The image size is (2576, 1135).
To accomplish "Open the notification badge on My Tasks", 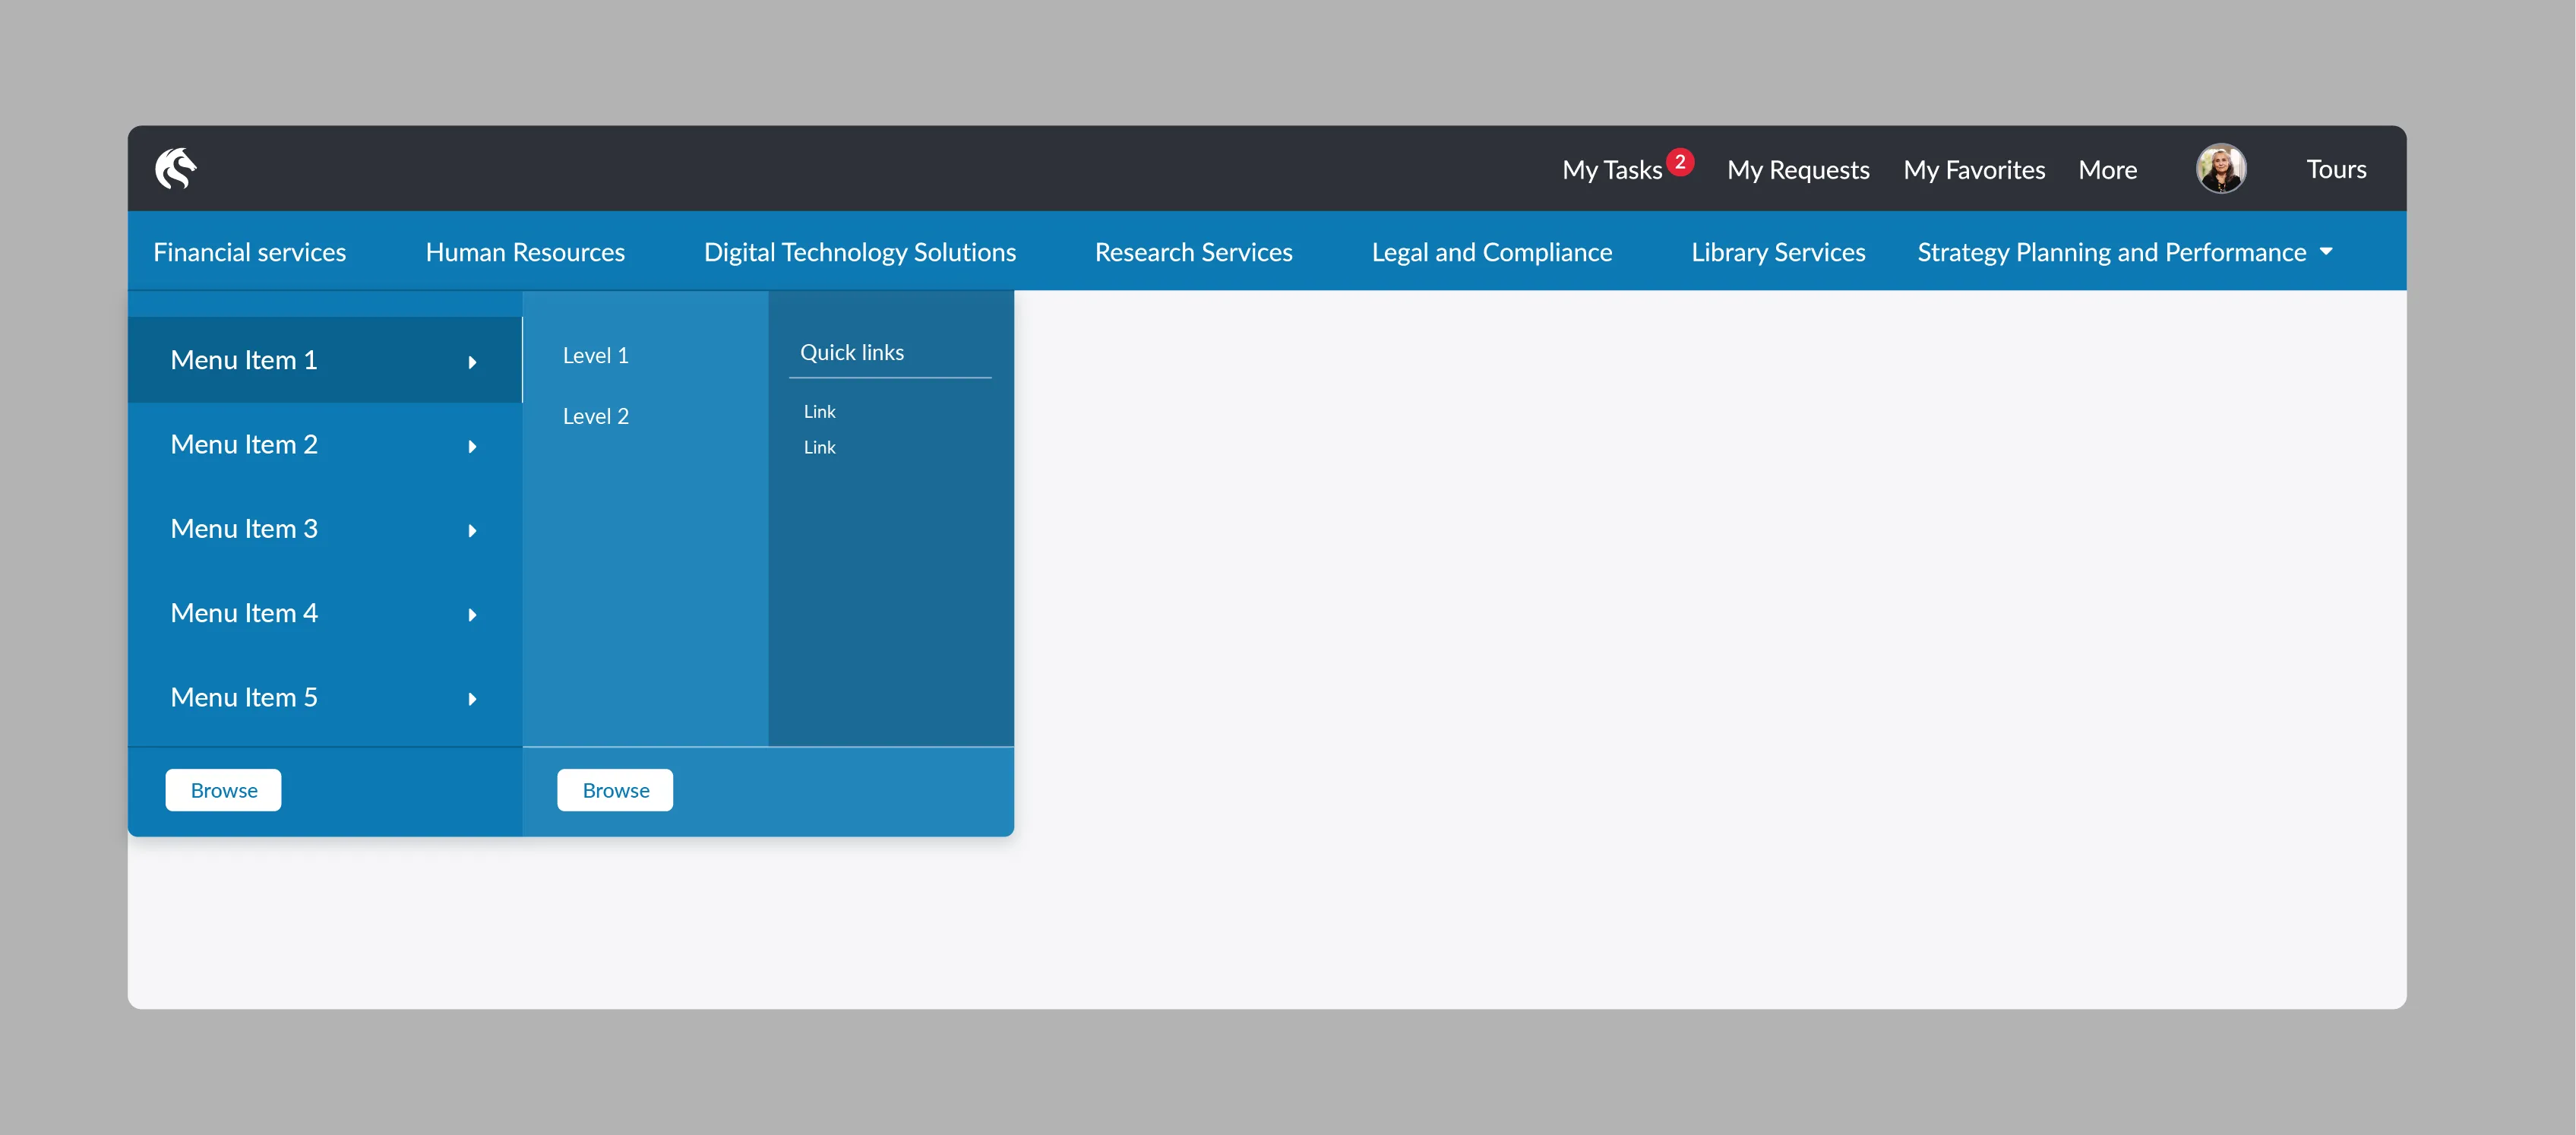I will [x=1680, y=161].
